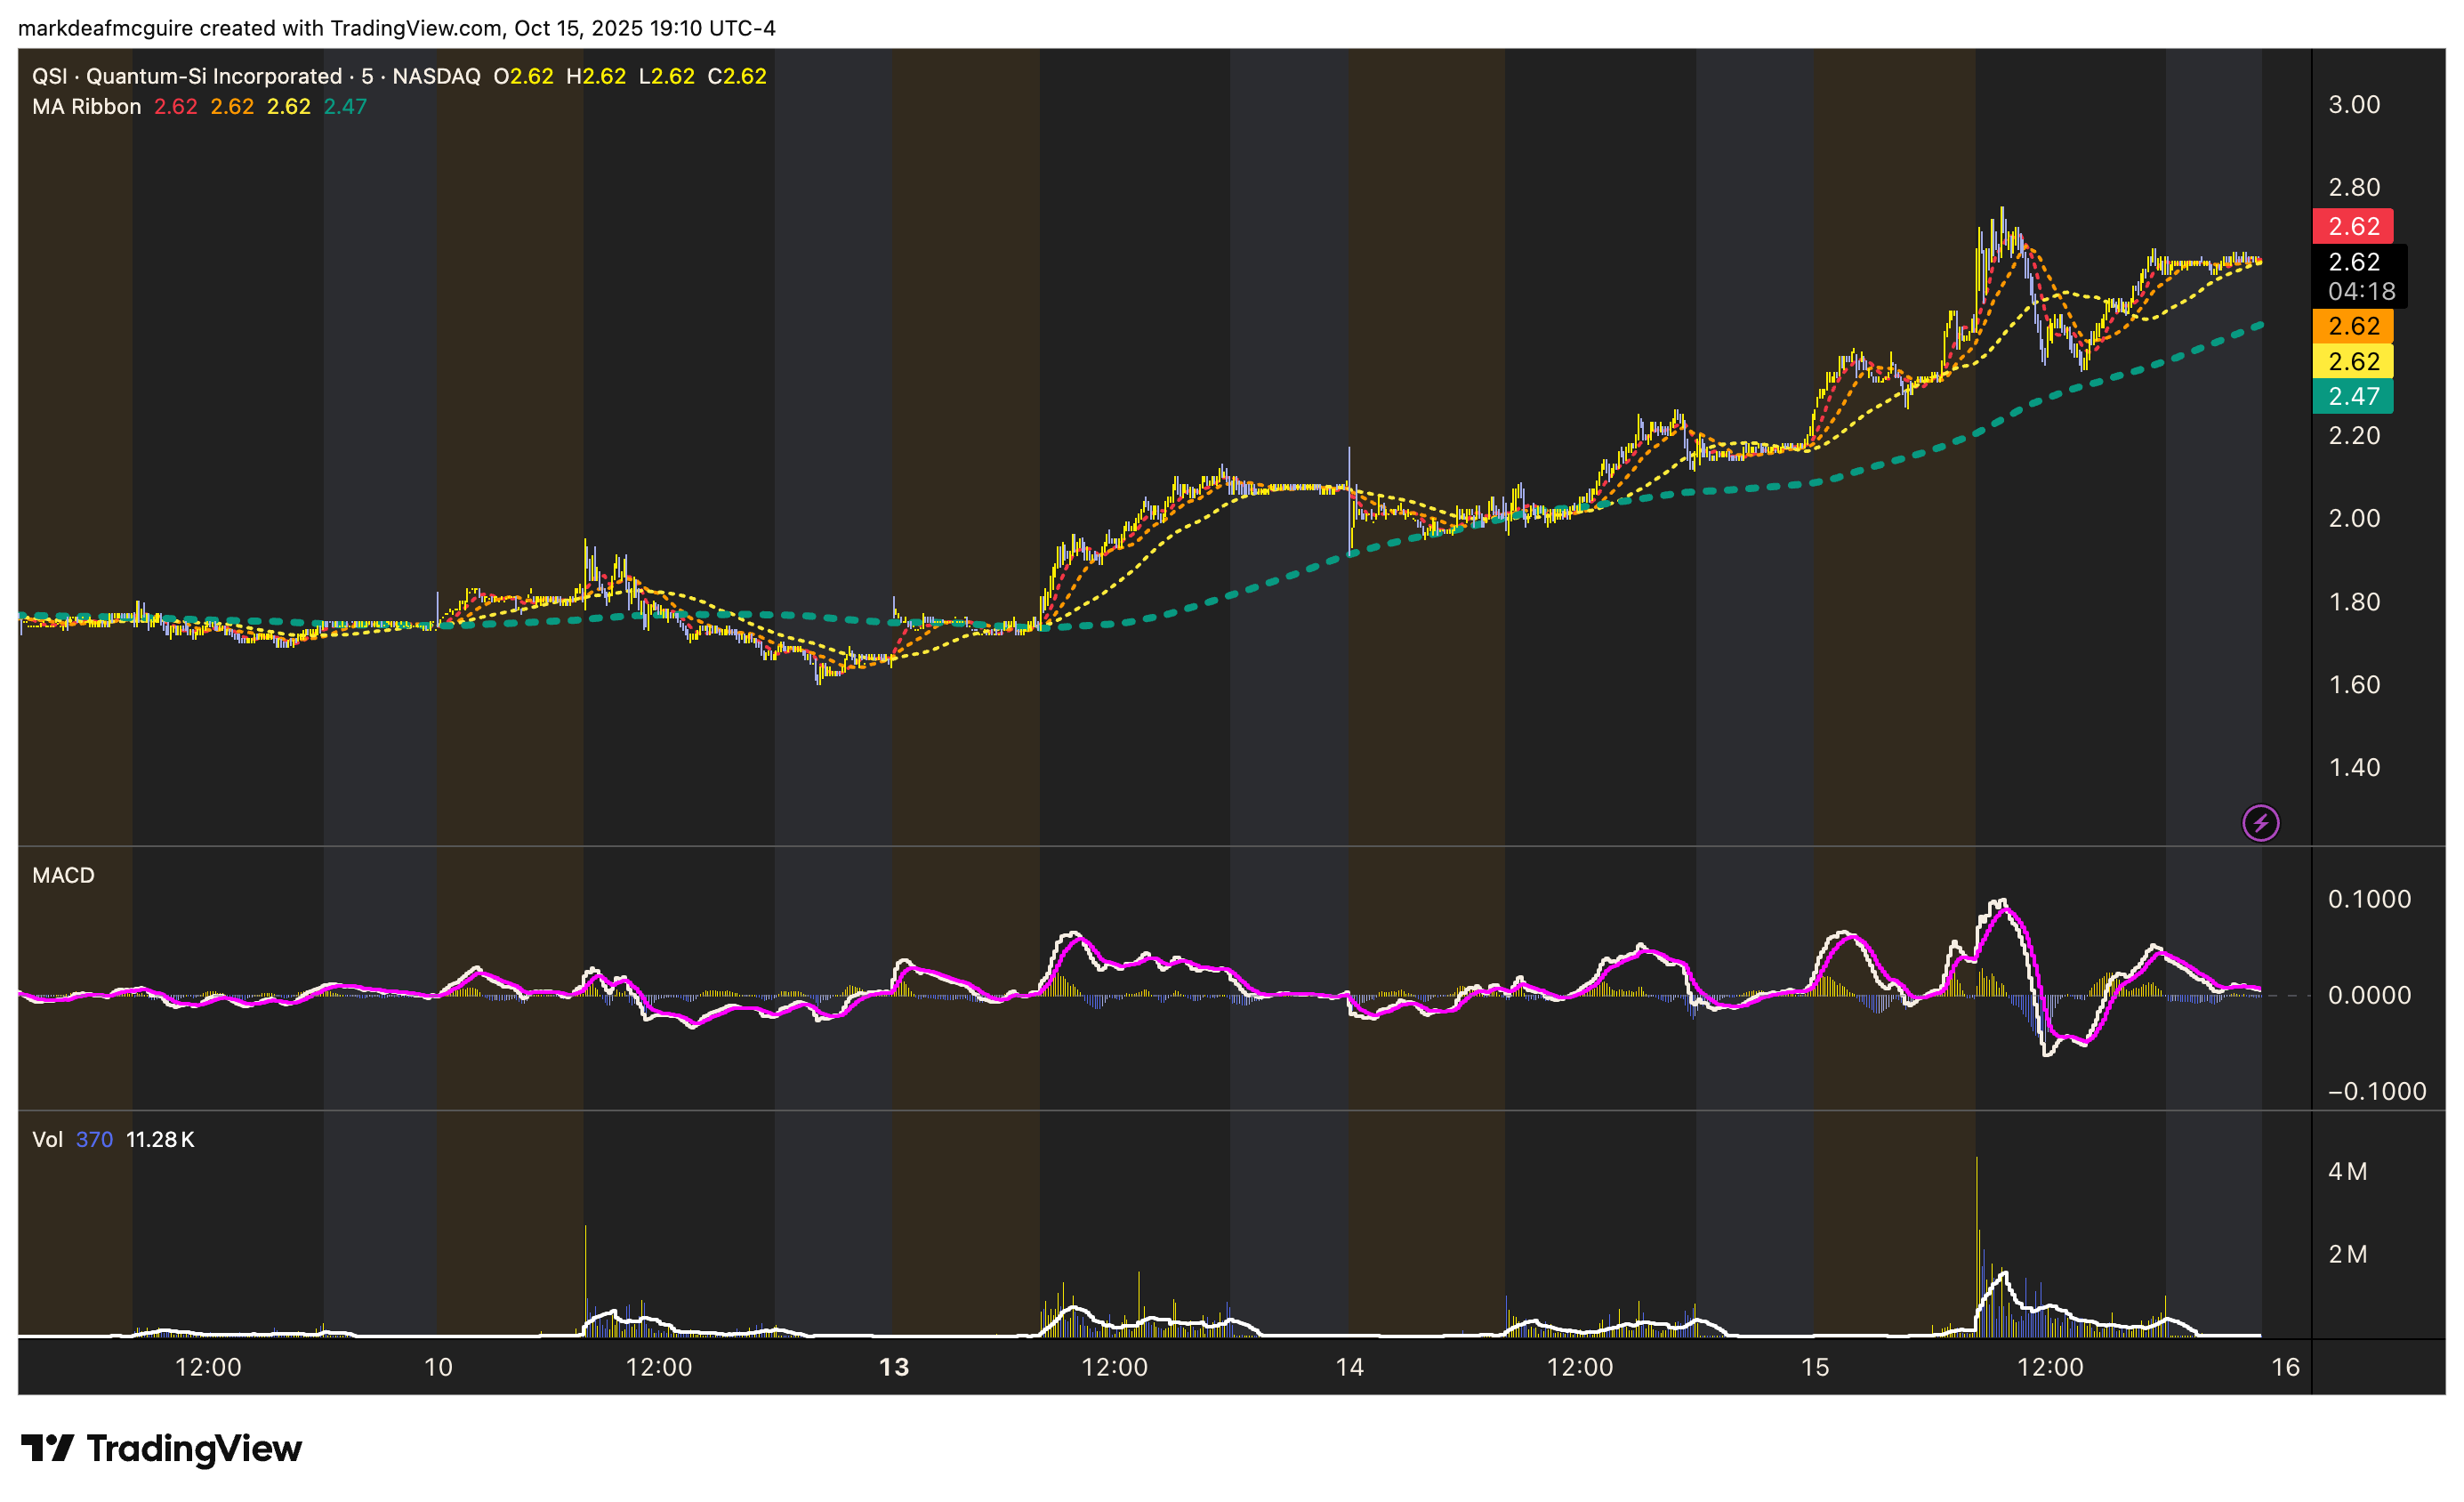Click the red 2.62 price axis label
This screenshot has height=1502, width=2464.
click(x=2352, y=226)
